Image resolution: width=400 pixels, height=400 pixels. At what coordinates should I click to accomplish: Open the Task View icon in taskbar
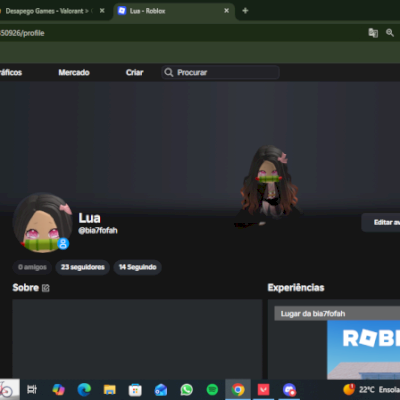point(32,389)
